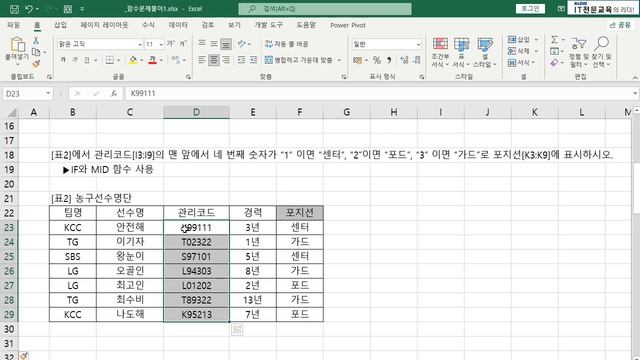Click the Increase Indent icon
This screenshot has height=360, width=640.
click(253, 60)
